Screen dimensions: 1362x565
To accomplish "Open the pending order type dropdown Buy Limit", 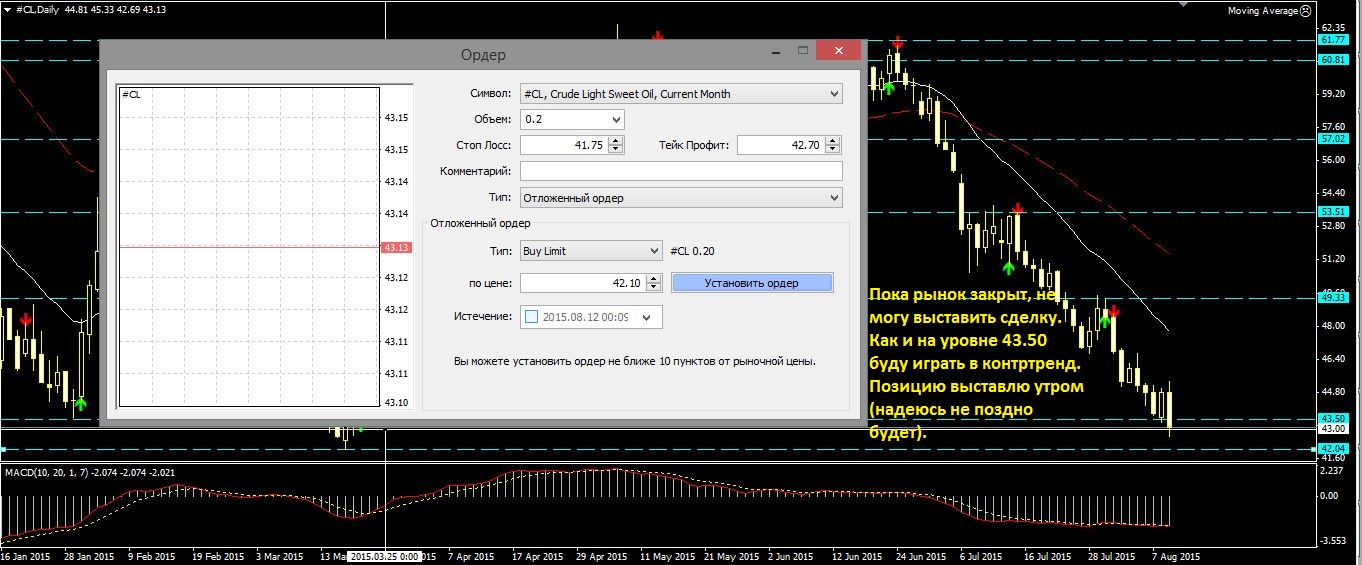I will pos(591,251).
